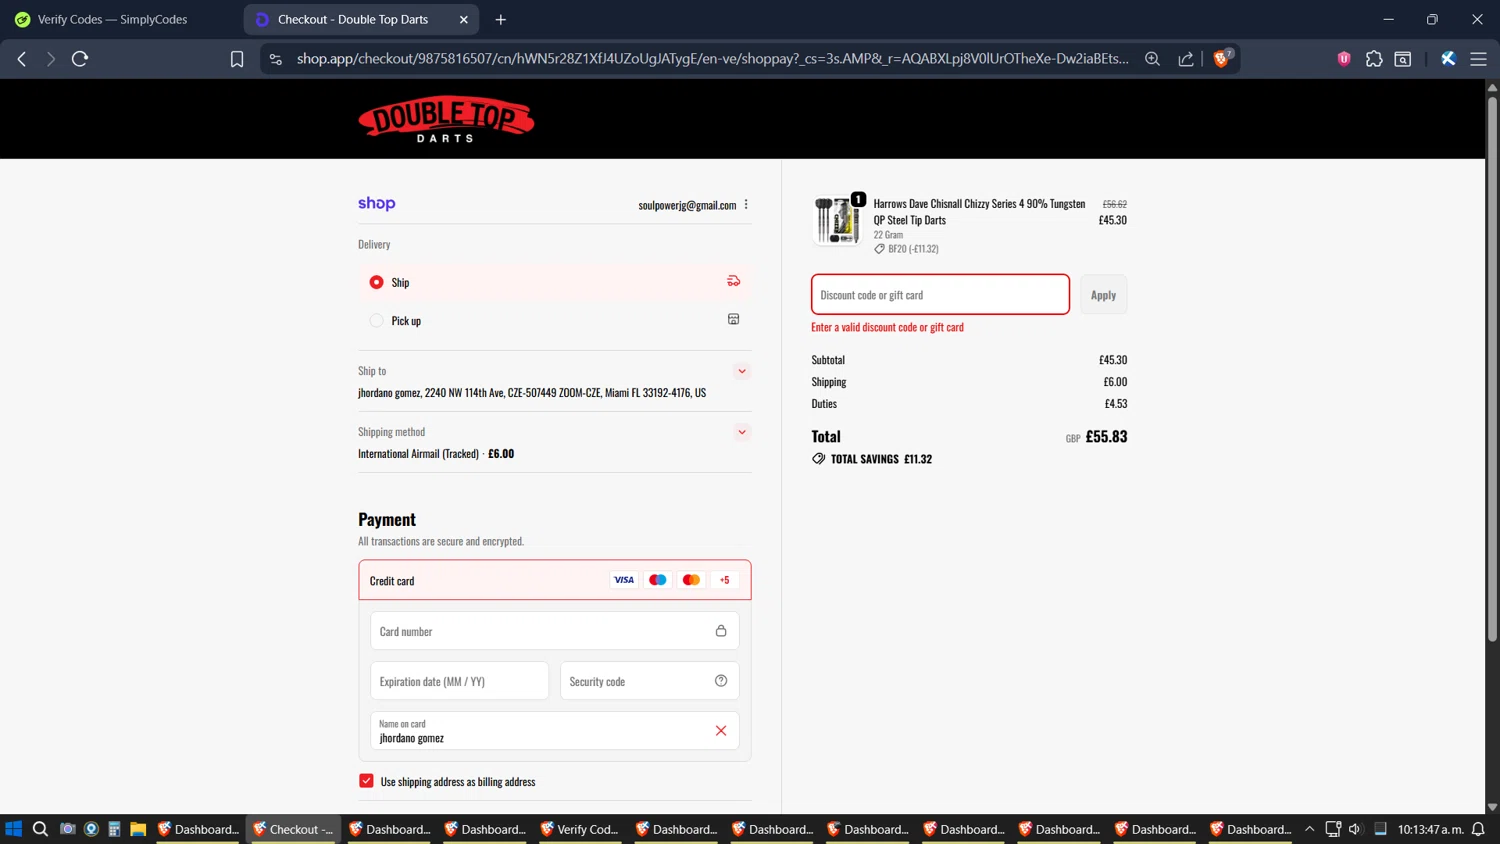Go forward in browser history

tap(50, 59)
